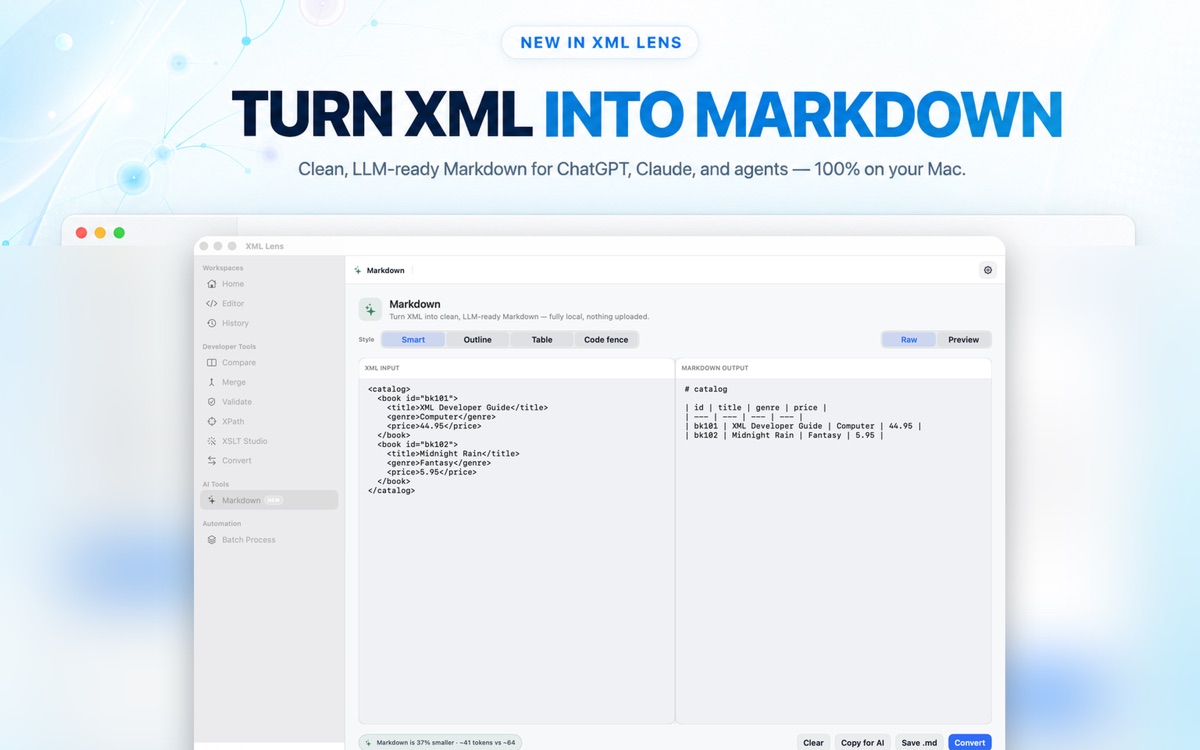Click the green sparkle icon beside Markdown heading

tap(370, 309)
